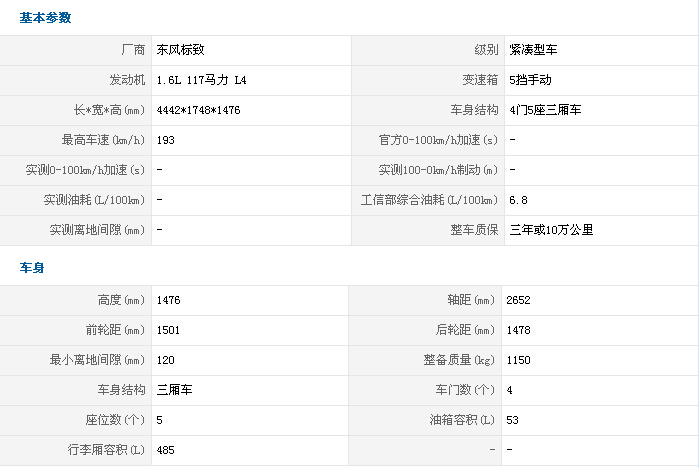Click the 4门5座三厢车 body structure value
The width and height of the screenshot is (700, 468).
coord(544,110)
